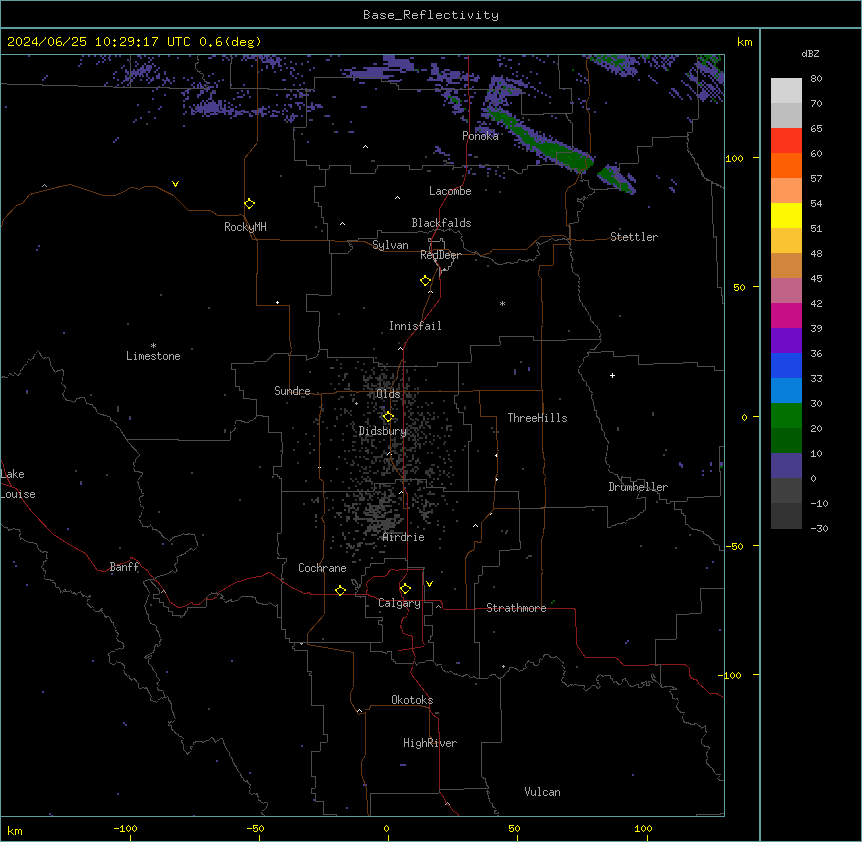Click the yellow diamond marker below RedDeer
Image resolution: width=862 pixels, height=842 pixels.
tap(426, 281)
